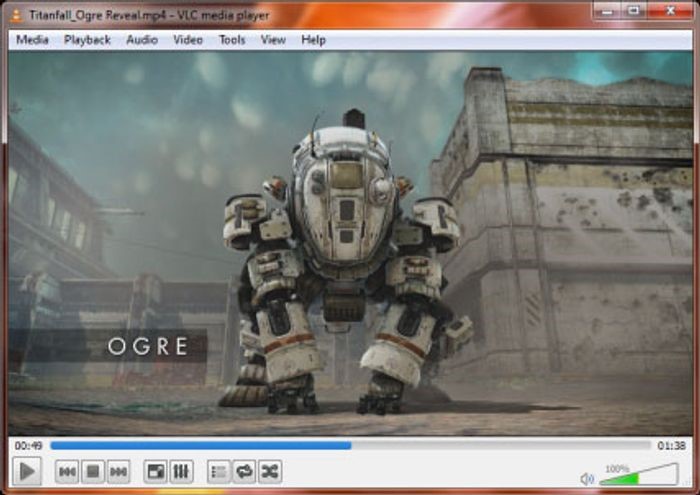The height and width of the screenshot is (495, 700).
Task: Toggle shuffle random playback
Action: point(269,471)
